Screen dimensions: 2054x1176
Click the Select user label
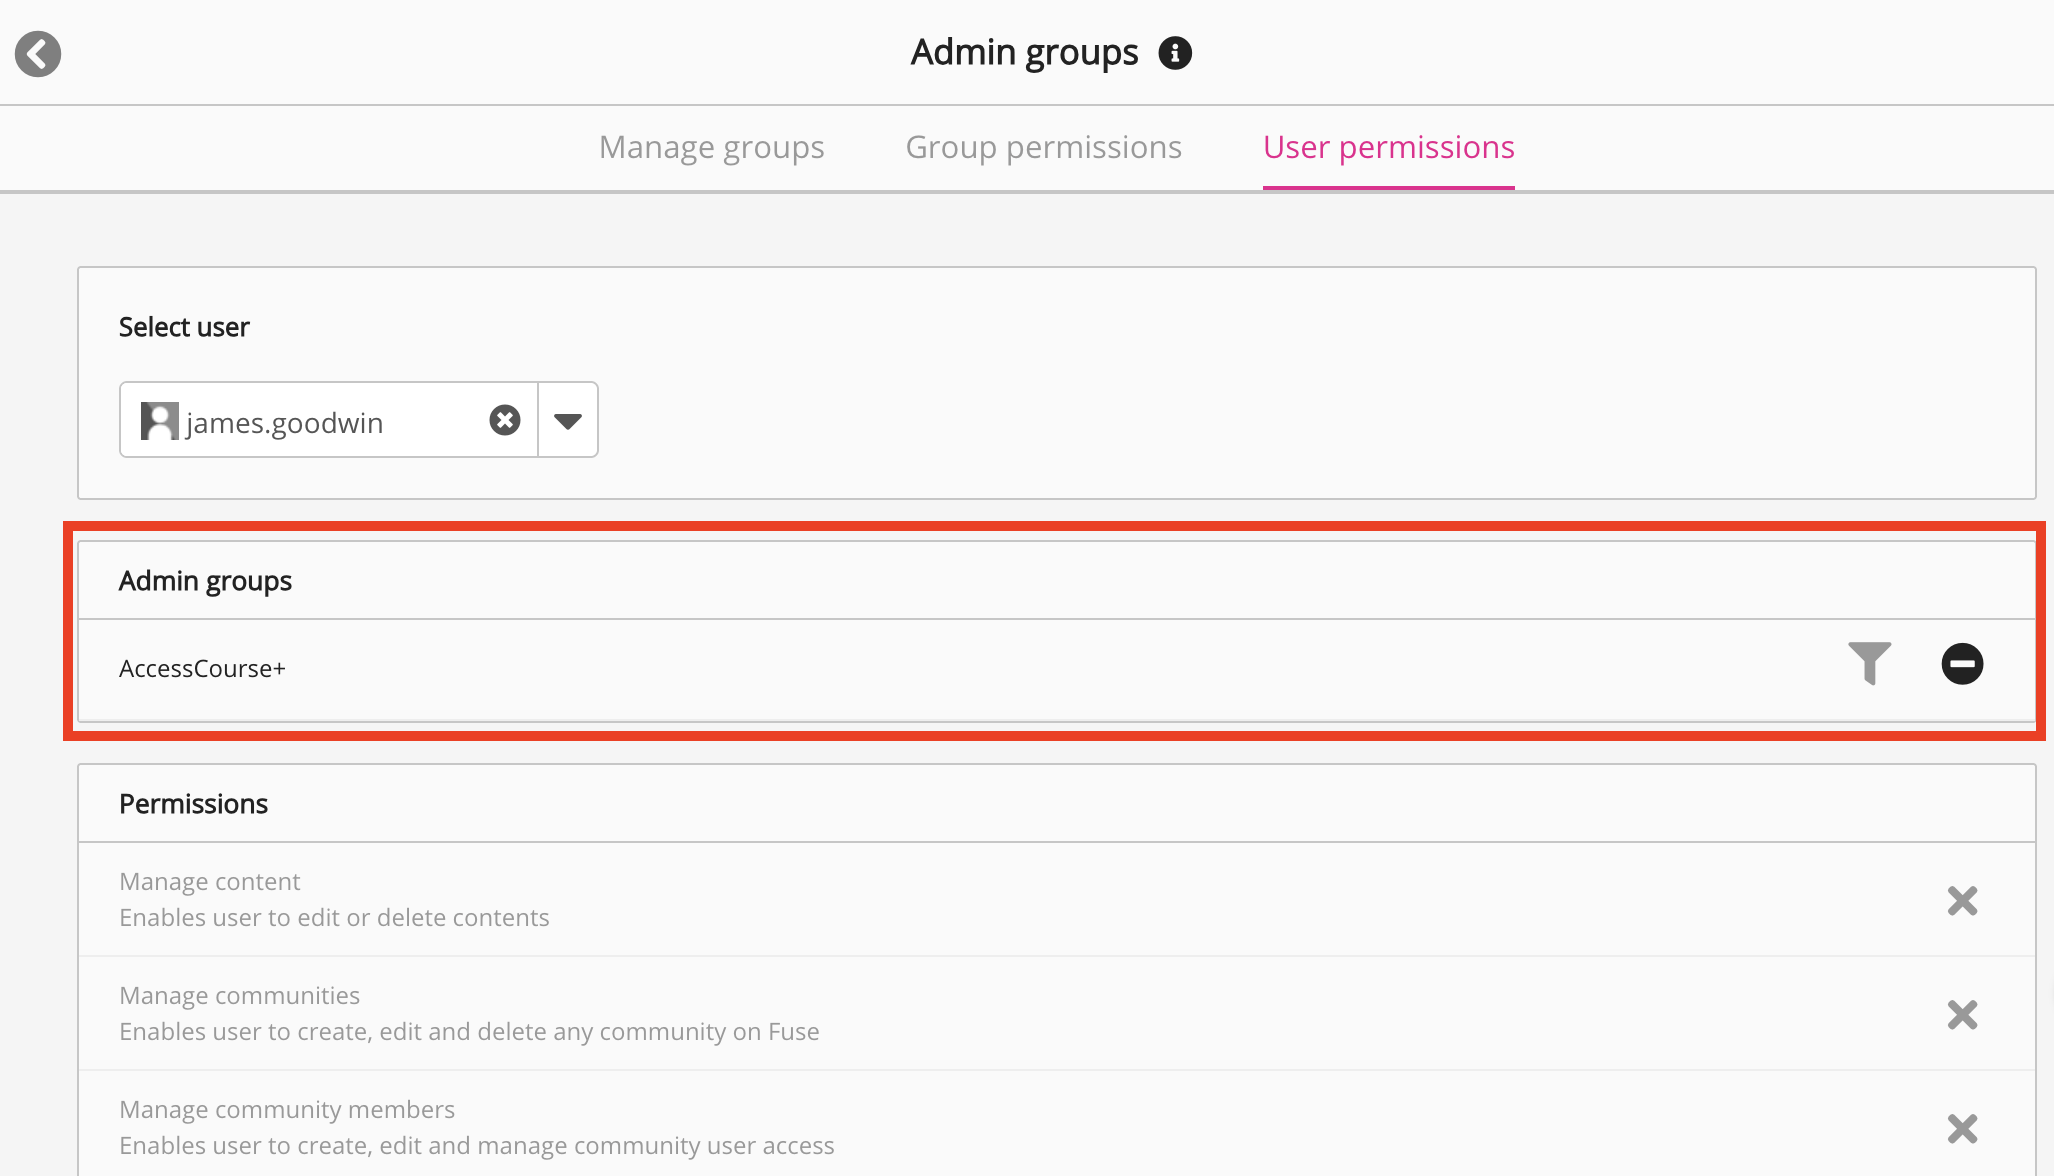(x=184, y=327)
